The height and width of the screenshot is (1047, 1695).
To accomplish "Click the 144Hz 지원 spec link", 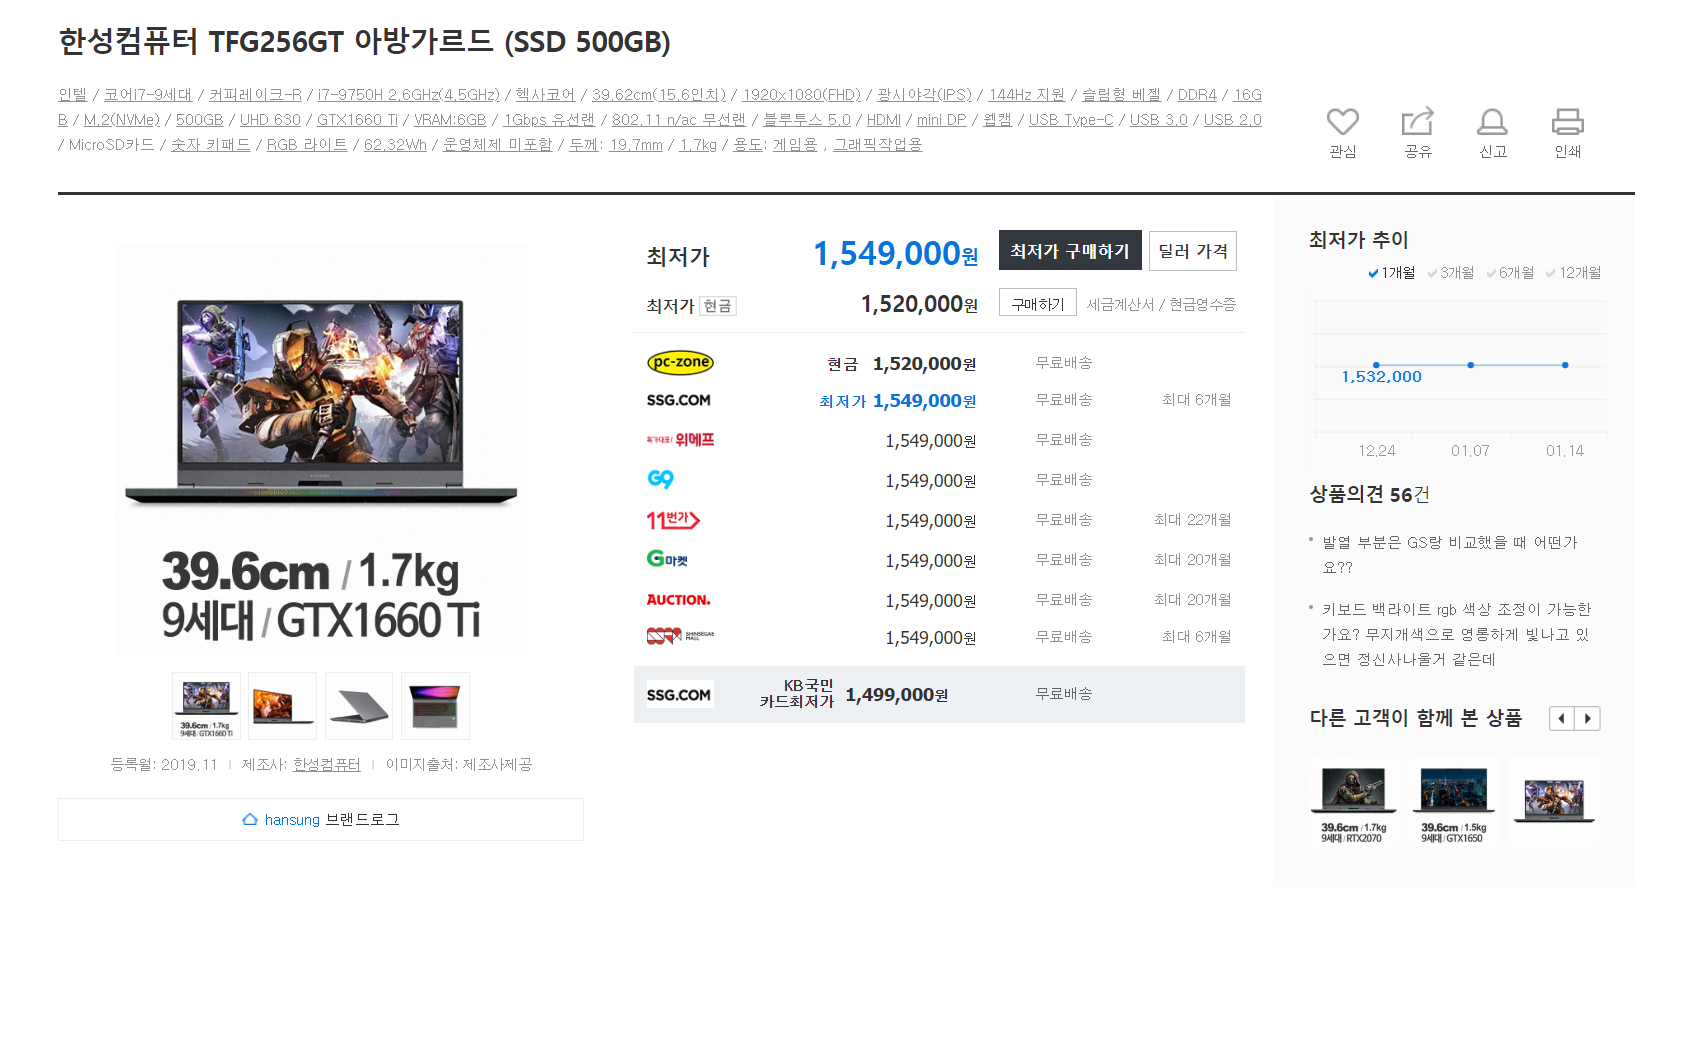I will 1026,94.
